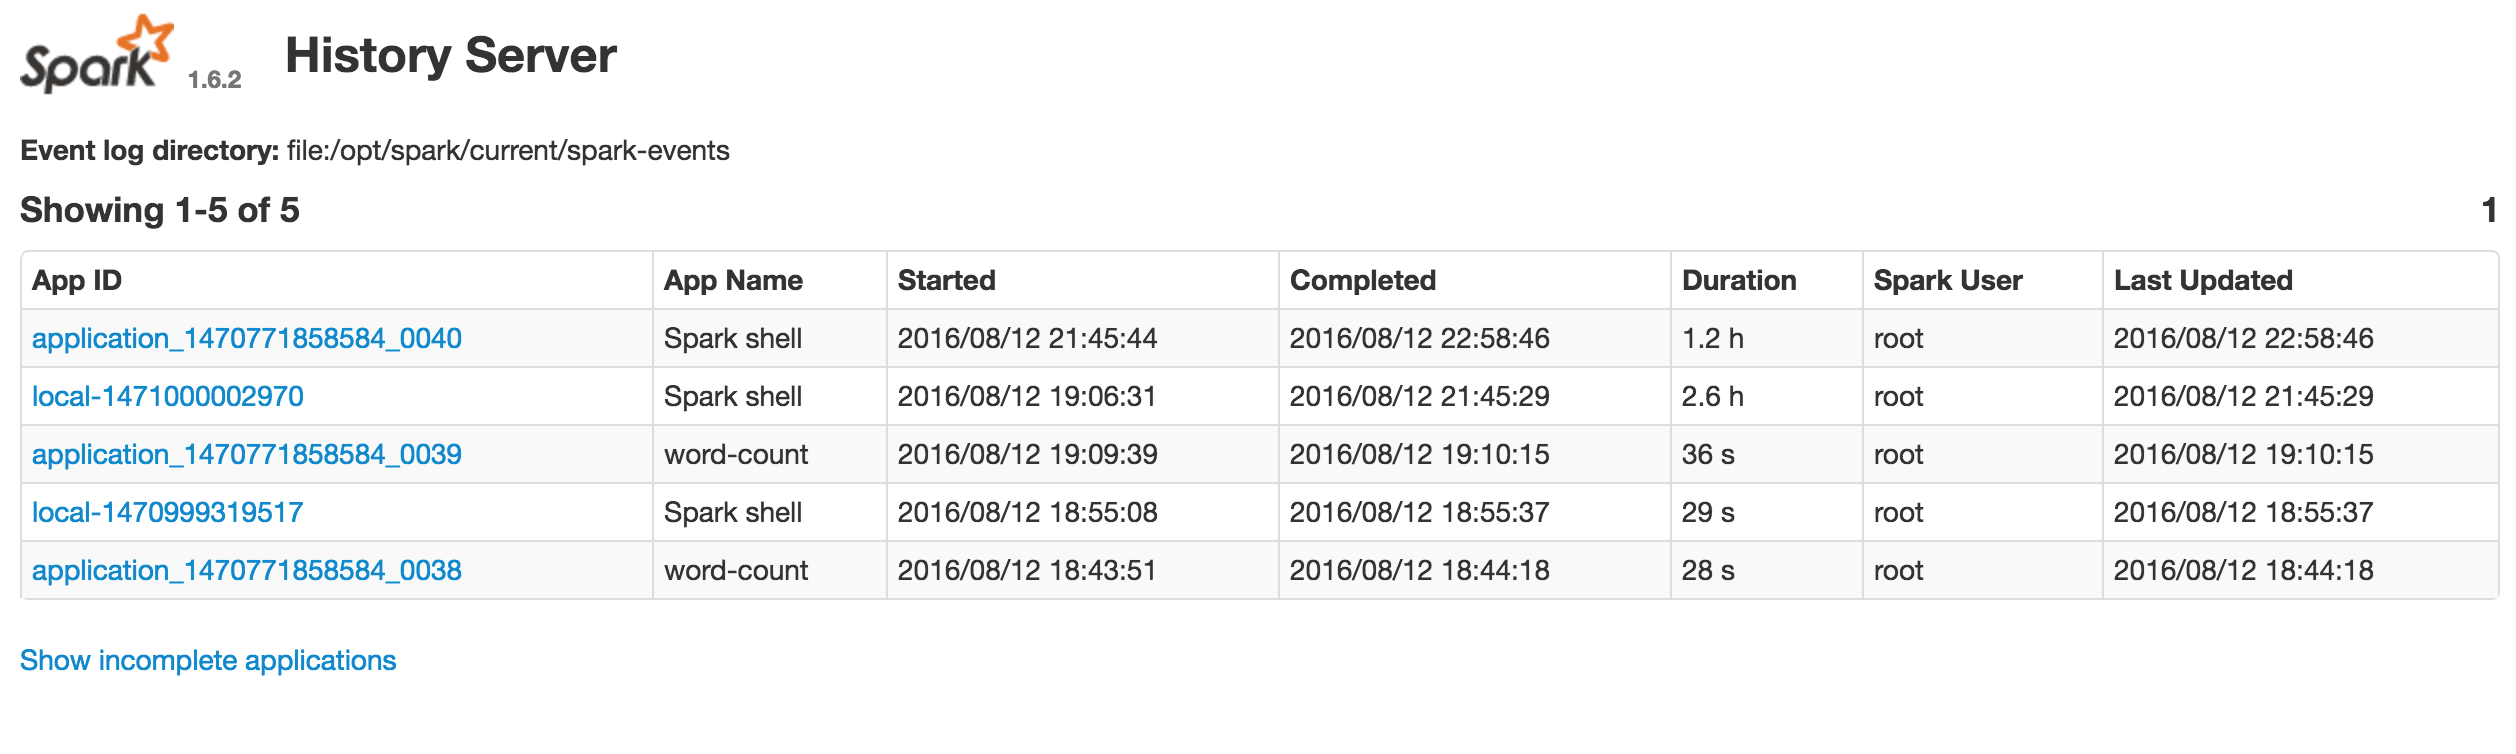This screenshot has width=2516, height=754.
Task: Click the Spark version 1.6.2 label
Action: point(215,80)
